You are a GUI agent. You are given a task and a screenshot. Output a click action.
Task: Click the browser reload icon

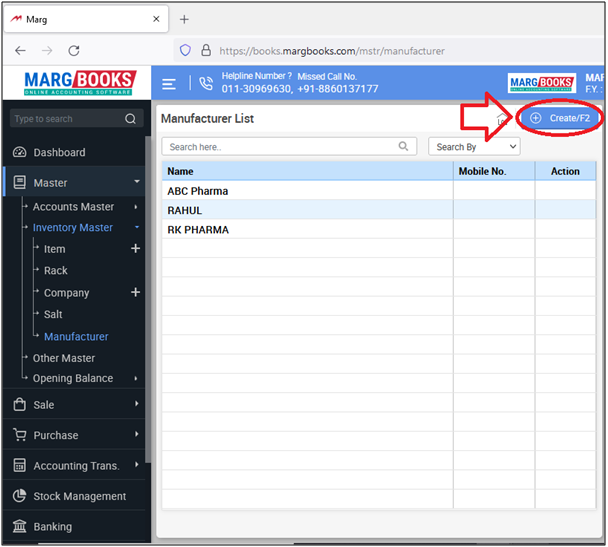pyautogui.click(x=74, y=50)
